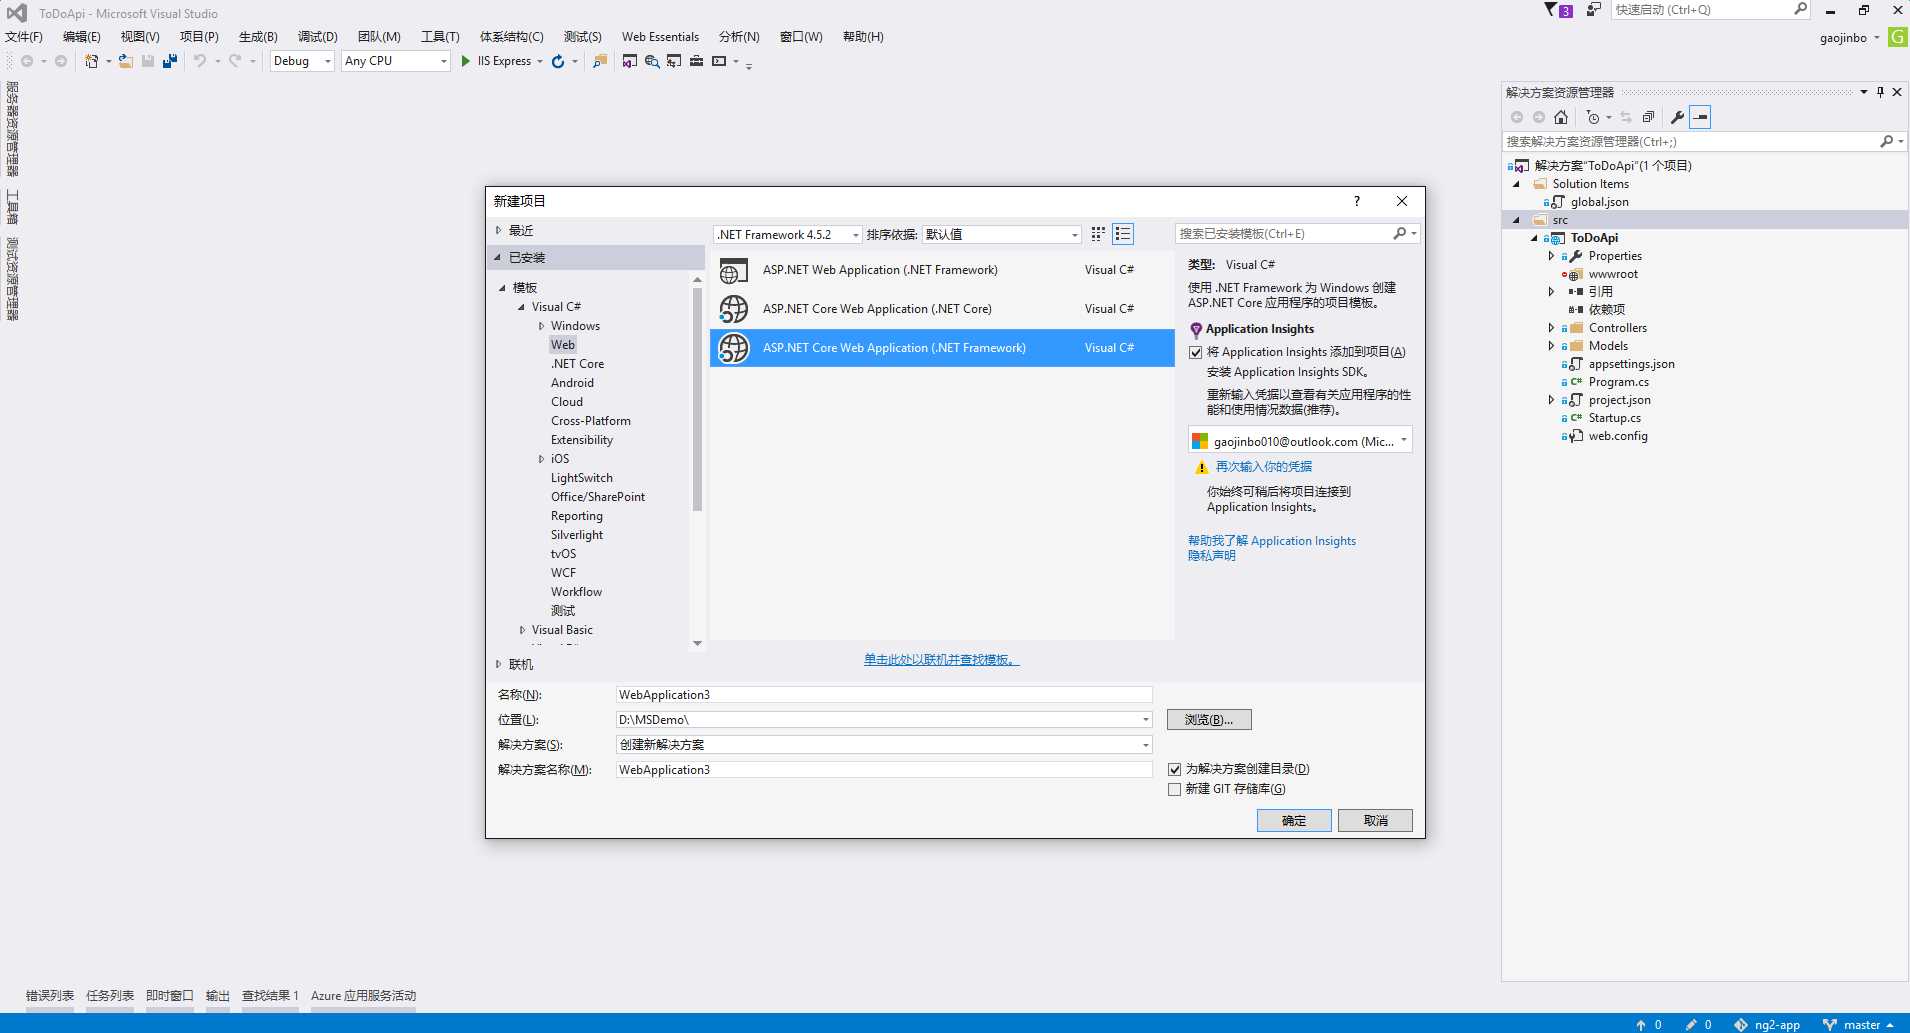The width and height of the screenshot is (1910, 1033).
Task: Click the feedback icon beside Quick Launch
Action: click(1594, 10)
